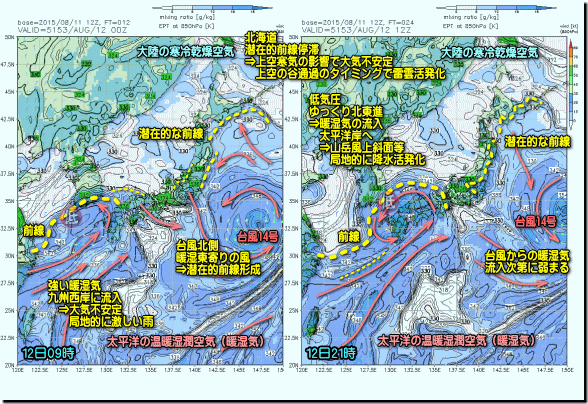Click the 局地的に激しい雨 annotation line

click(x=111, y=321)
